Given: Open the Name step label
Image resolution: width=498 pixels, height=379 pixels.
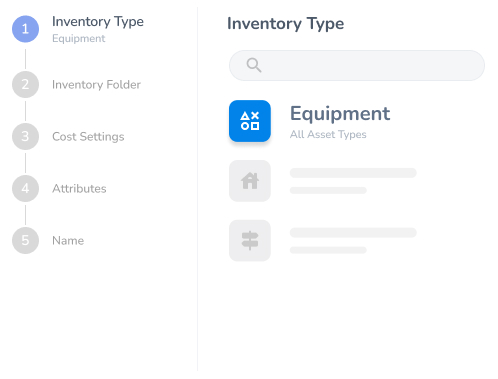Looking at the screenshot, I should (68, 241).
